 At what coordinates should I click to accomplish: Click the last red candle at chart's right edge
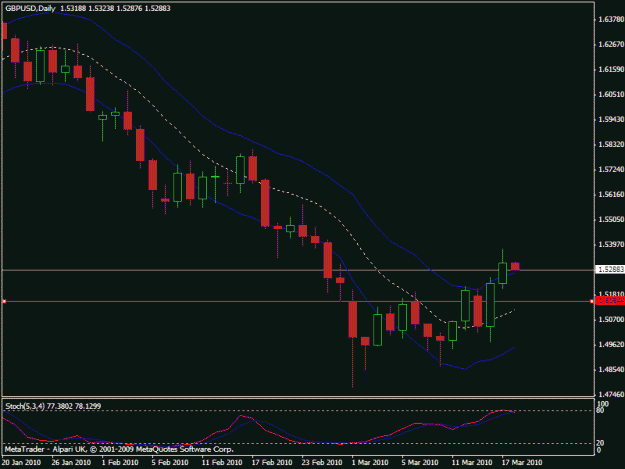click(515, 266)
